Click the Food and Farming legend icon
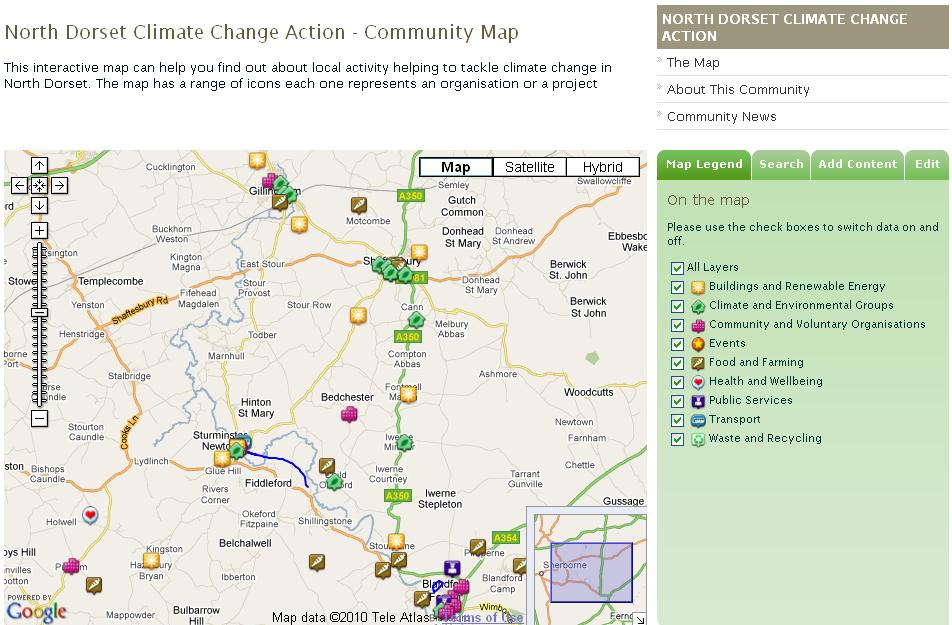Image resolution: width=952 pixels, height=625 pixels. click(698, 363)
